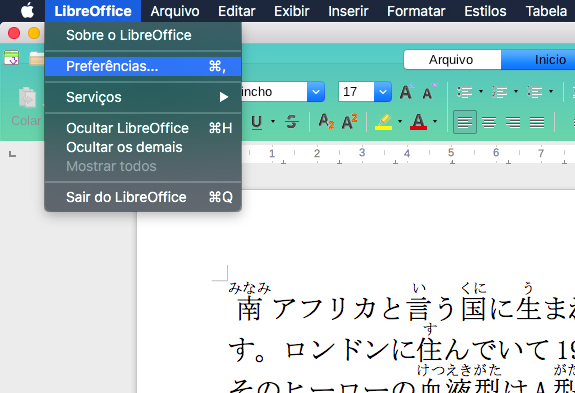The height and width of the screenshot is (393, 575).
Task: Quit via Sair do LibreOffice
Action: click(x=143, y=197)
